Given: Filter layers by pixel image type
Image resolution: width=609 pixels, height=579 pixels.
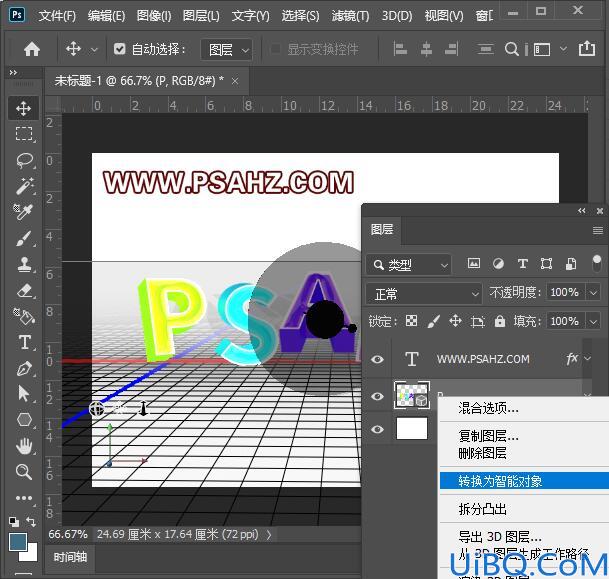Looking at the screenshot, I should pos(473,264).
